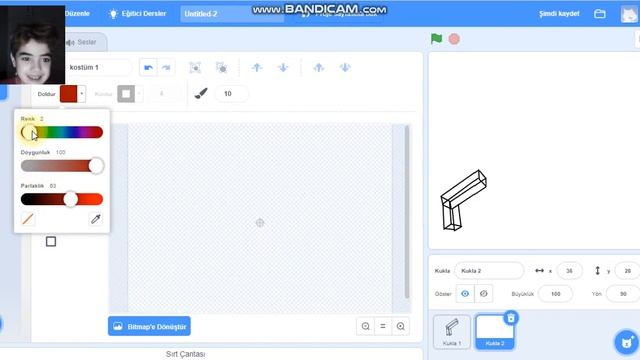
Task: Undo the last costume edit
Action: (148, 68)
